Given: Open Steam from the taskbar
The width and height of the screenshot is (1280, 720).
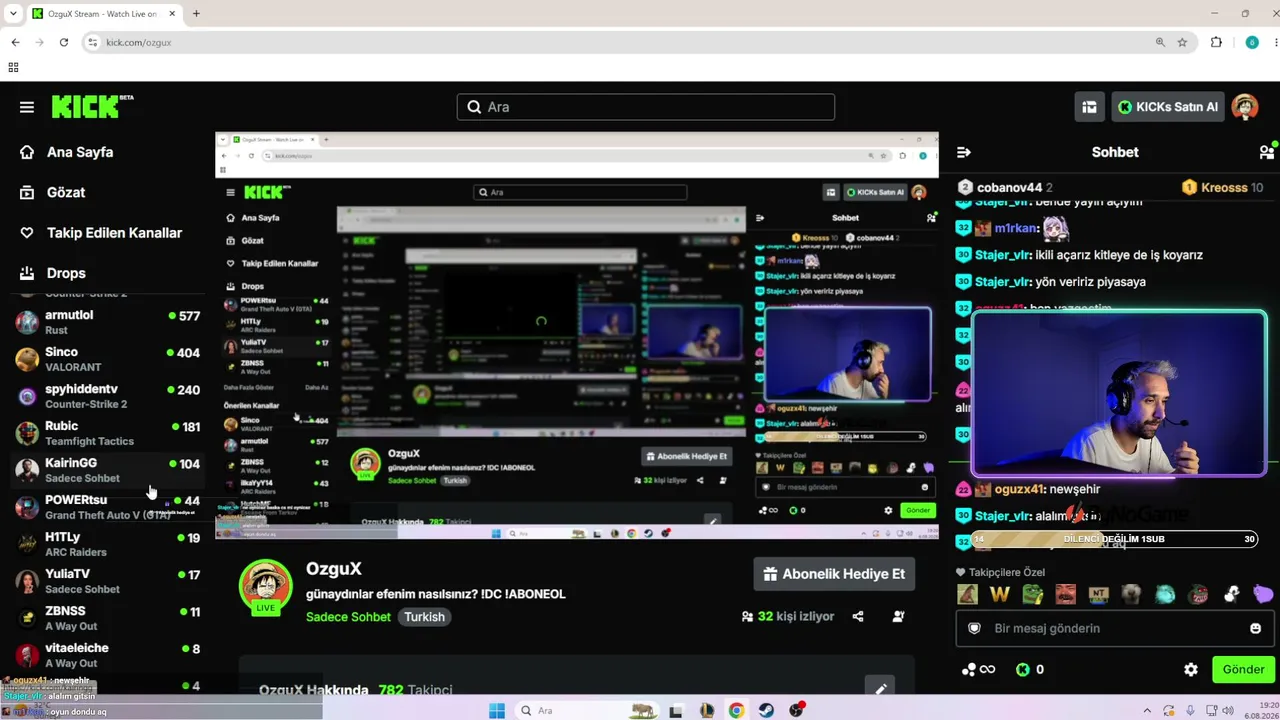Looking at the screenshot, I should point(766,710).
